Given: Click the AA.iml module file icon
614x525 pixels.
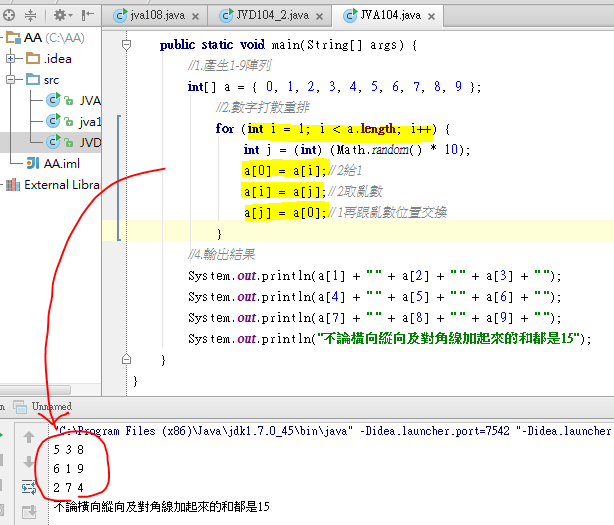Looking at the screenshot, I should (x=33, y=163).
